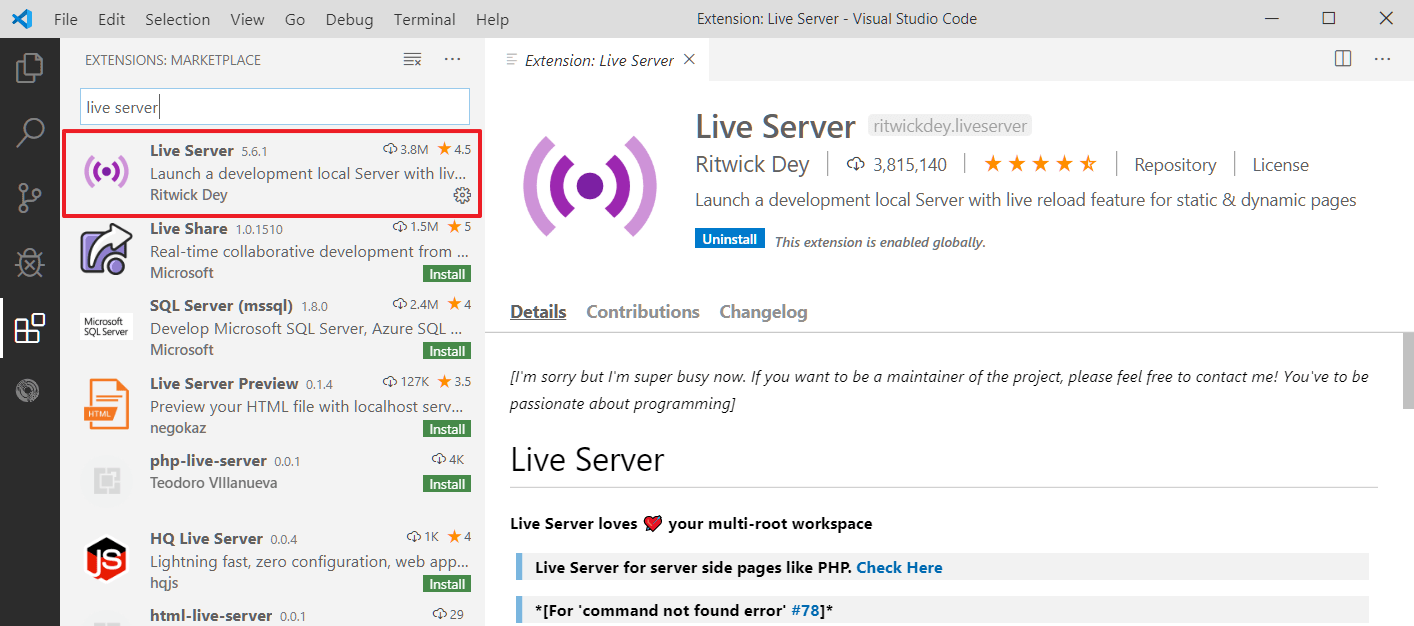
Task: Open the Live Server manage gear icon
Action: click(x=462, y=195)
